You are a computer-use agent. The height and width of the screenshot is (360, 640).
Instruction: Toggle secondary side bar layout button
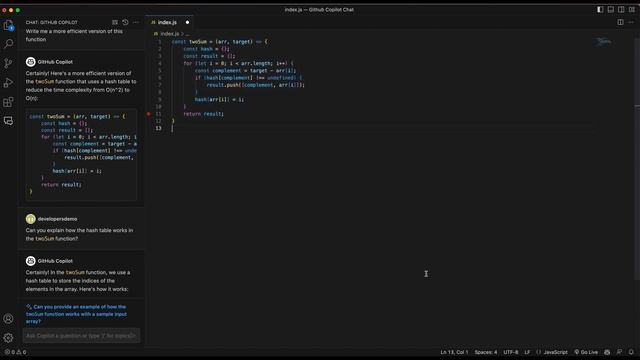pyautogui.click(x=621, y=9)
